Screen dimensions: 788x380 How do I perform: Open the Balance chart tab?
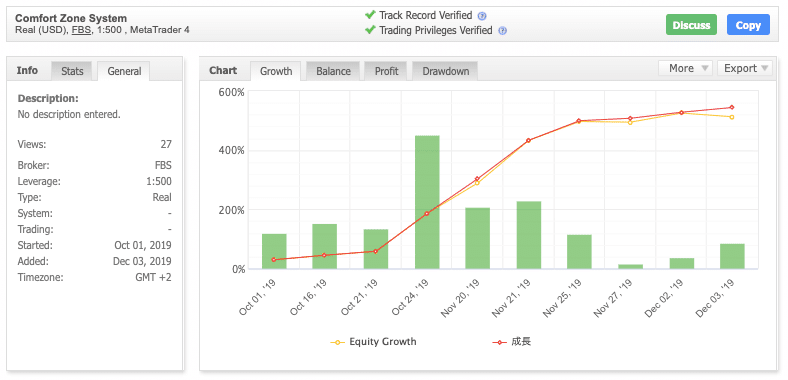[x=333, y=71]
